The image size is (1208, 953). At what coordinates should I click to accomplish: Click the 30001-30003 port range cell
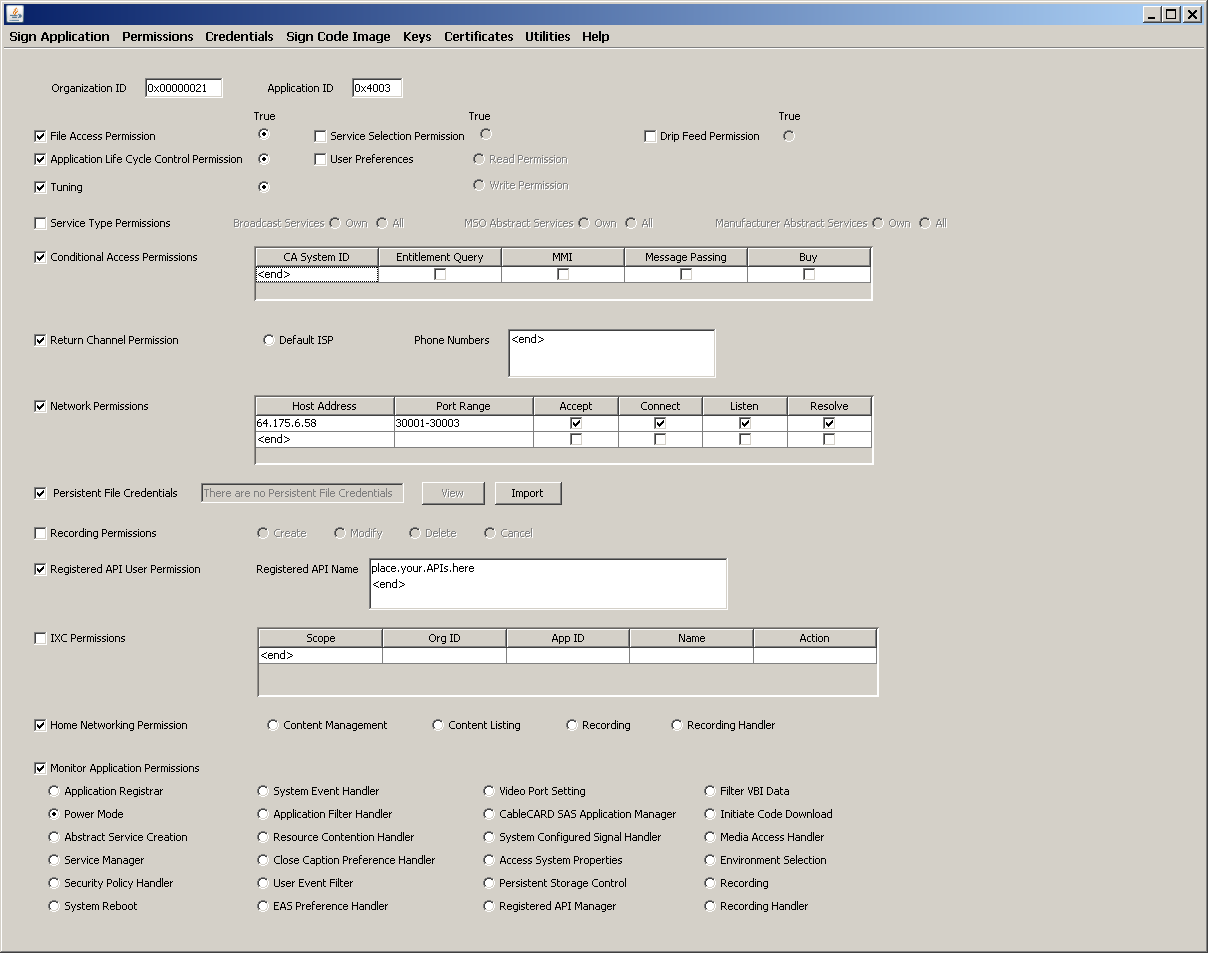464,423
